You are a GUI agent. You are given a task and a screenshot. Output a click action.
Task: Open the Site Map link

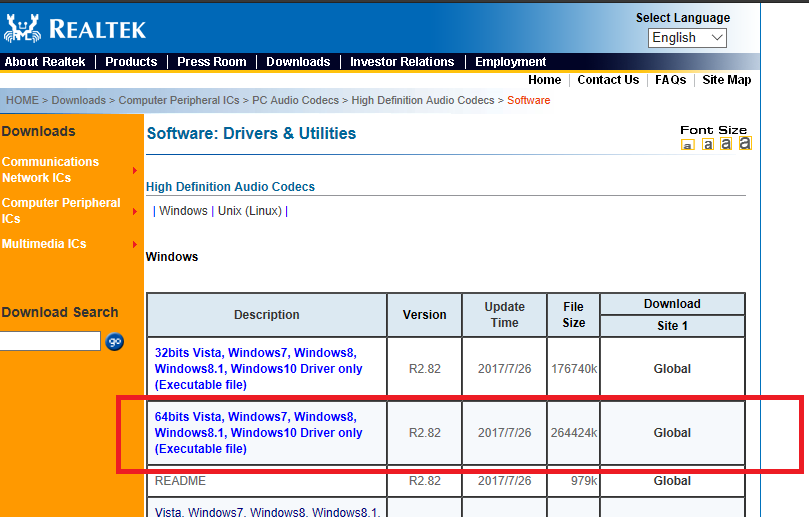[x=726, y=80]
